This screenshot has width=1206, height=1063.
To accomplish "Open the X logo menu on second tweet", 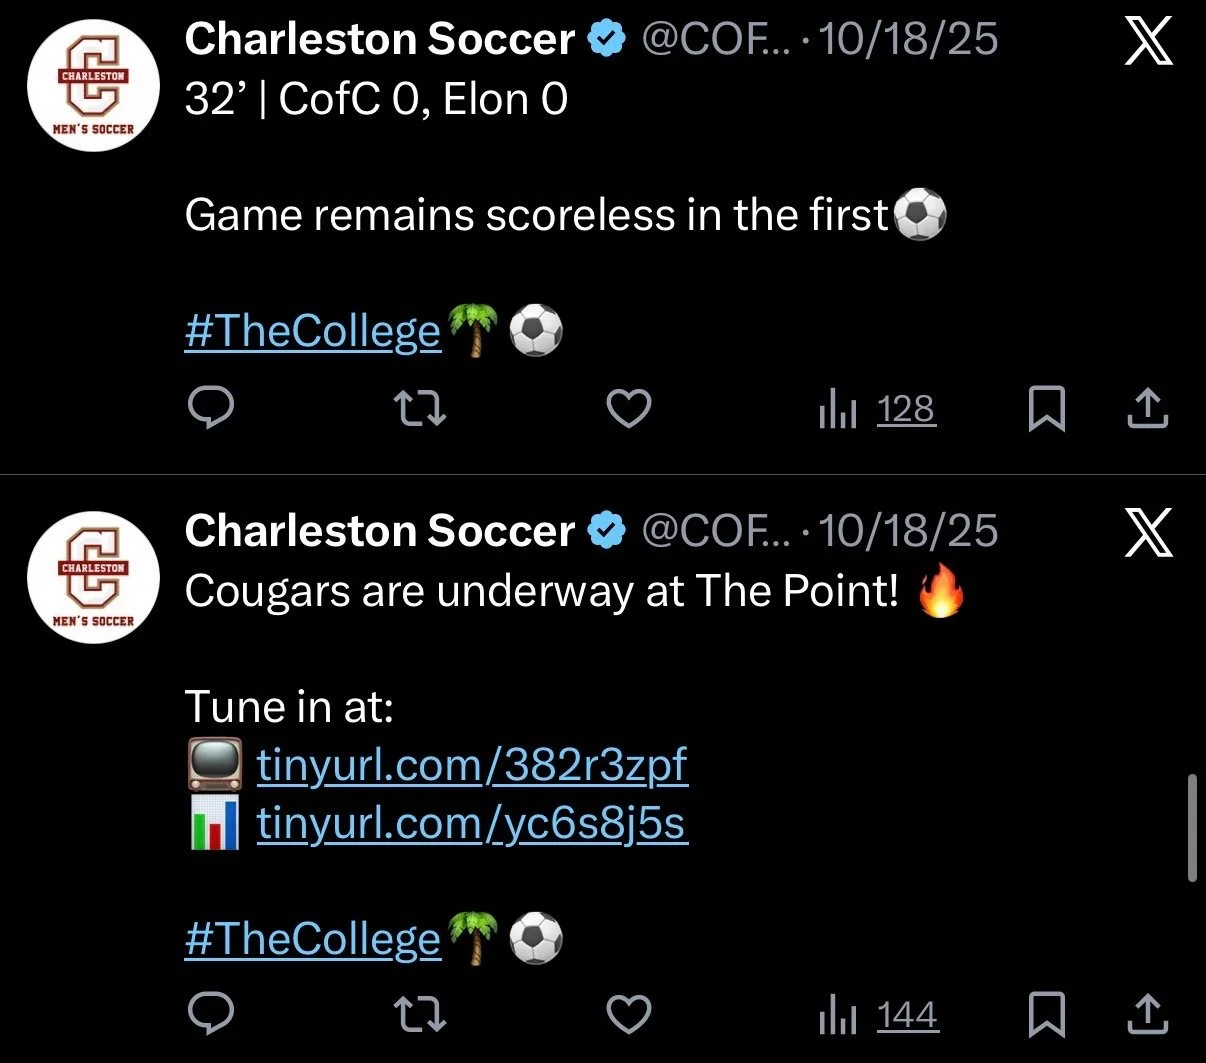I will 1149,532.
